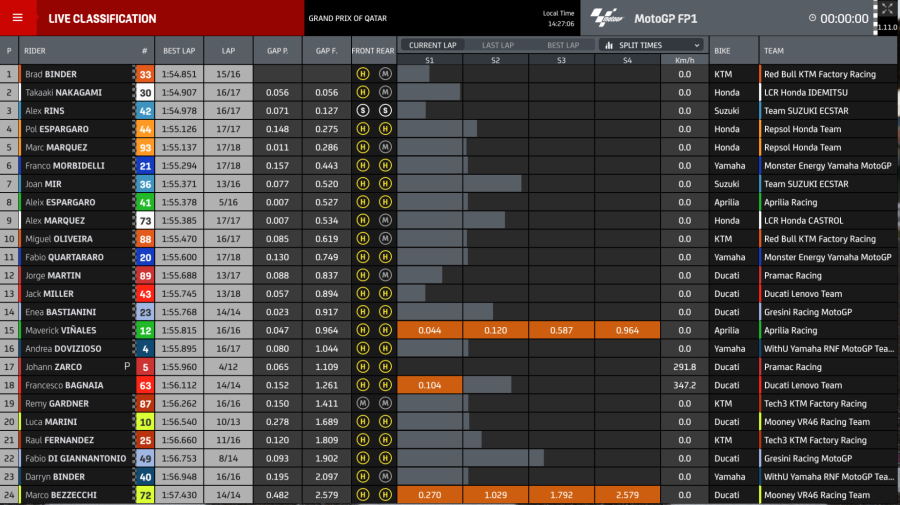Click Mooney VR46 Racing Team for Marini
Screen dimensions: 900x505
point(817,422)
